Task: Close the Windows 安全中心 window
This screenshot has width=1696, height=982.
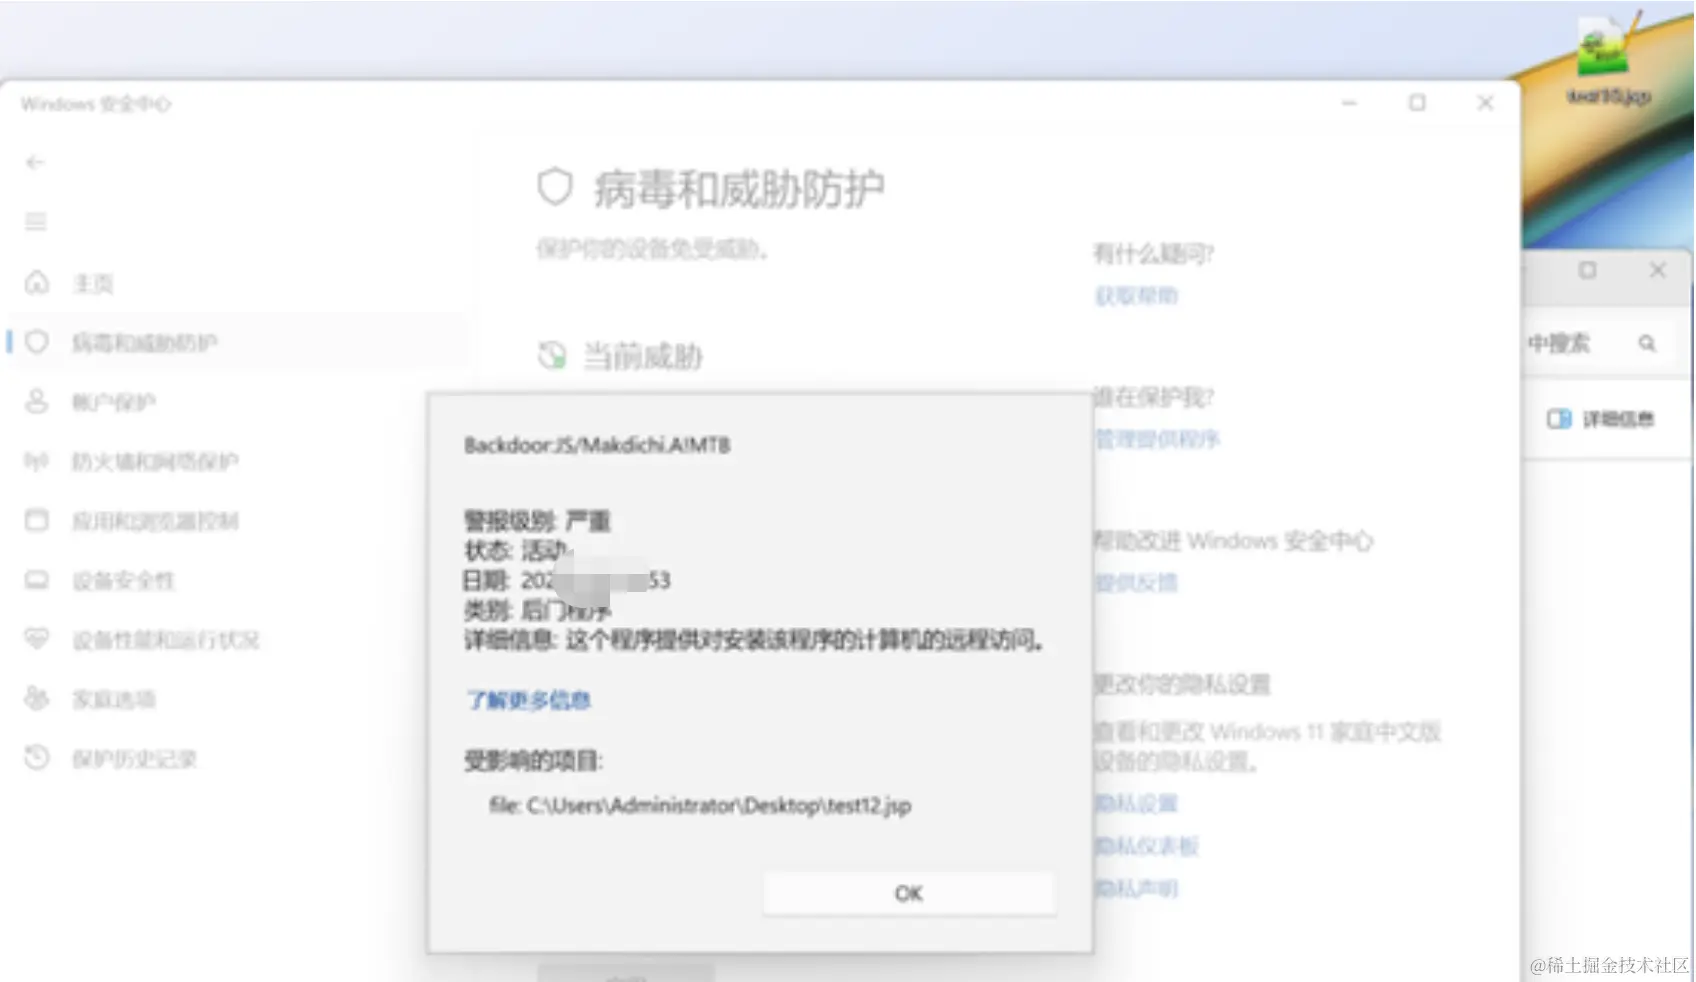Action: (1485, 103)
